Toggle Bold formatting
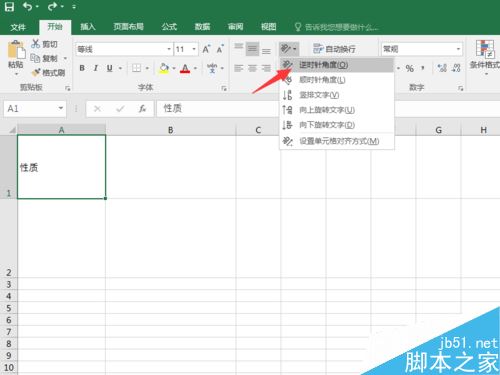The image size is (500, 375). (x=82, y=68)
